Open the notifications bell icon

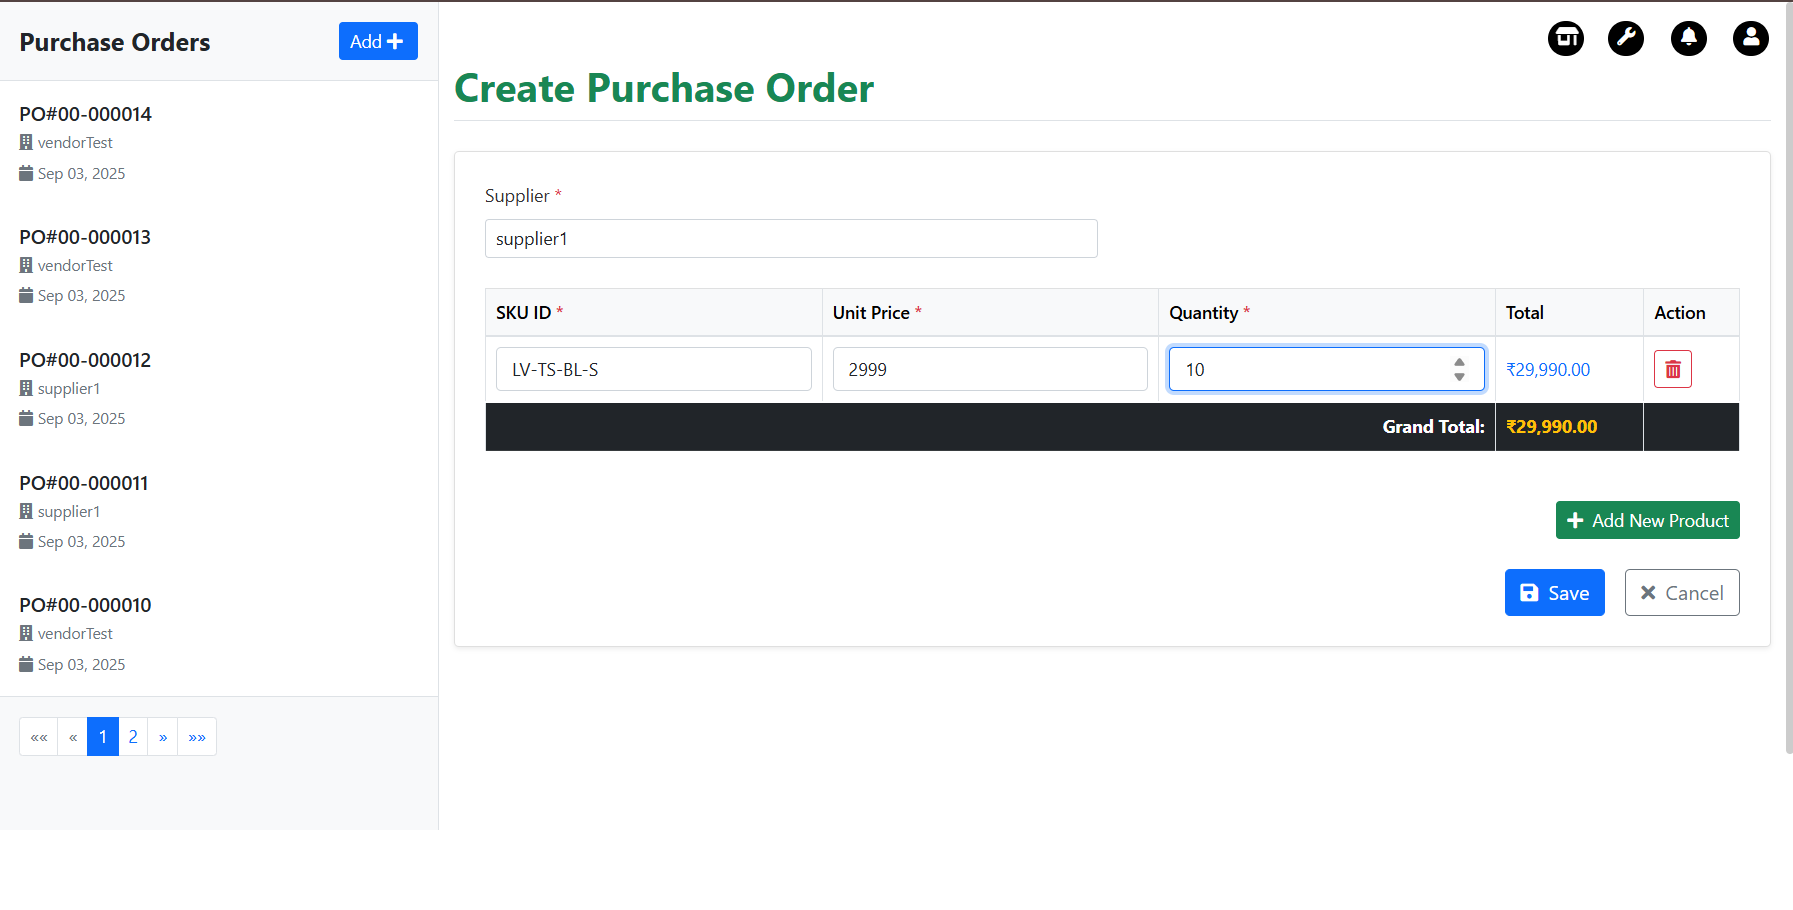pyautogui.click(x=1688, y=39)
